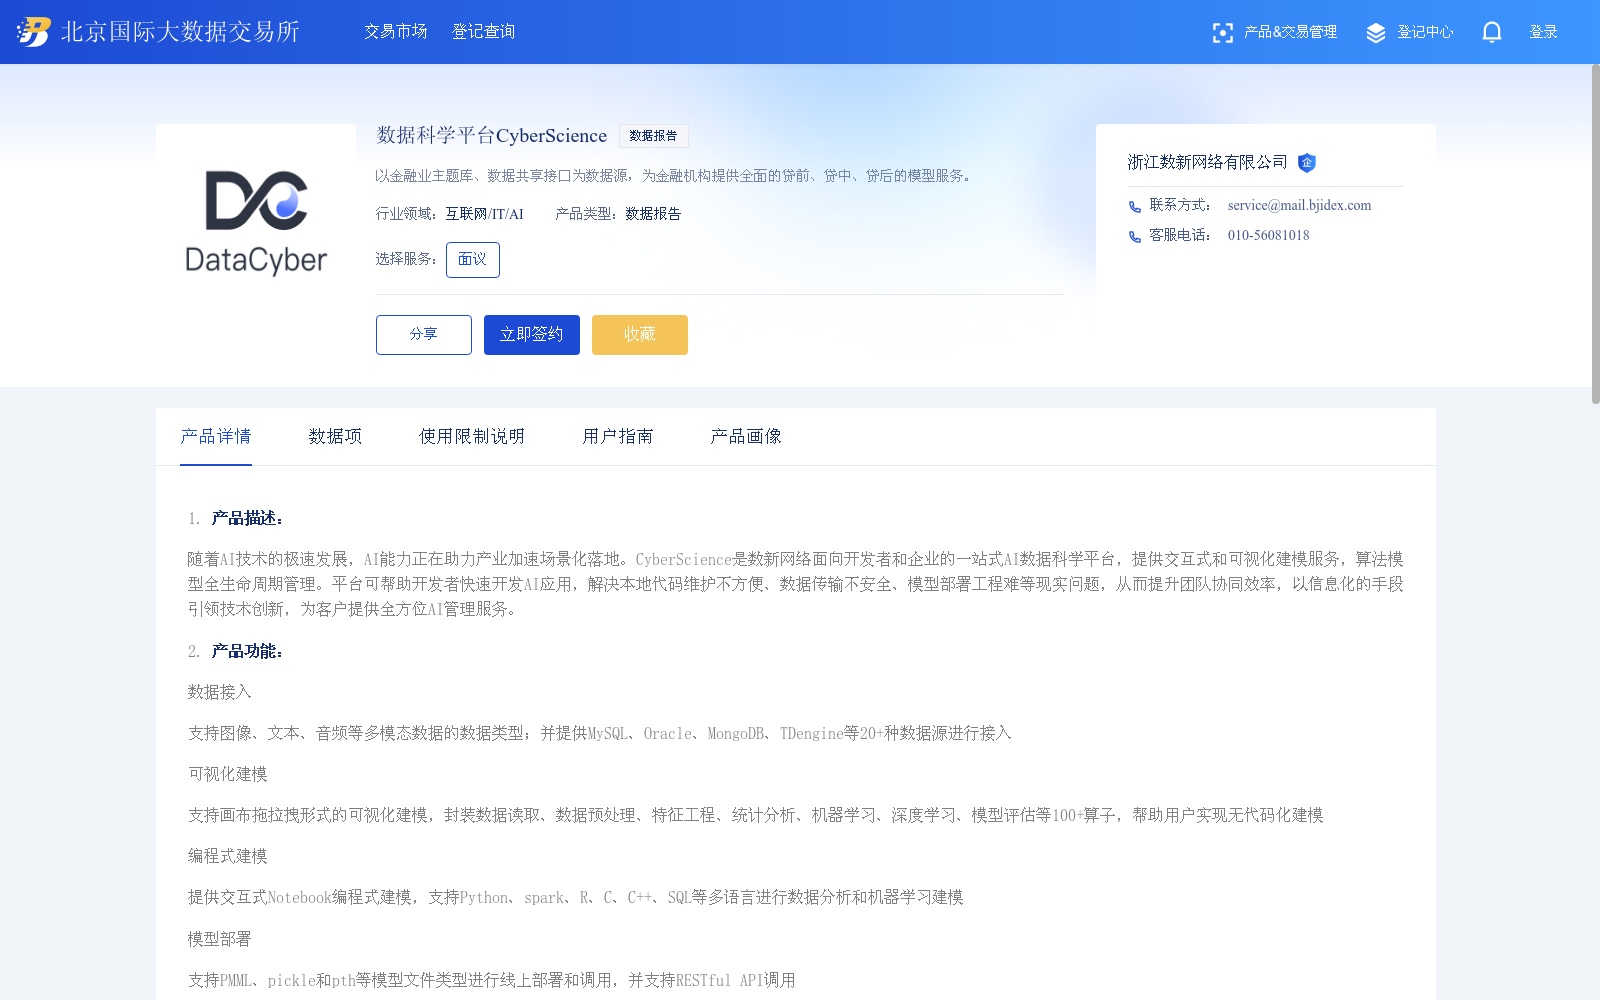Click the email service@mail.bjidex.com
This screenshot has width=1600, height=1000.
click(1299, 206)
